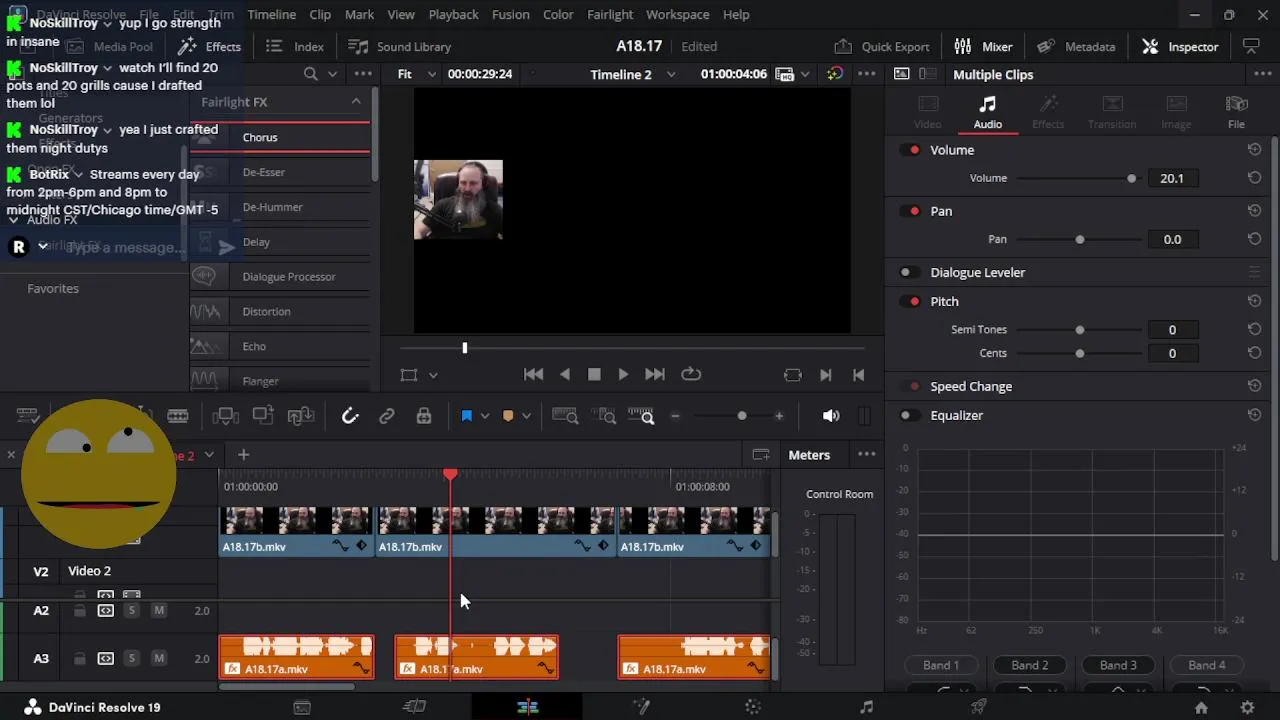Search the effects library
Screen dimensions: 1280x720
click(x=310, y=74)
